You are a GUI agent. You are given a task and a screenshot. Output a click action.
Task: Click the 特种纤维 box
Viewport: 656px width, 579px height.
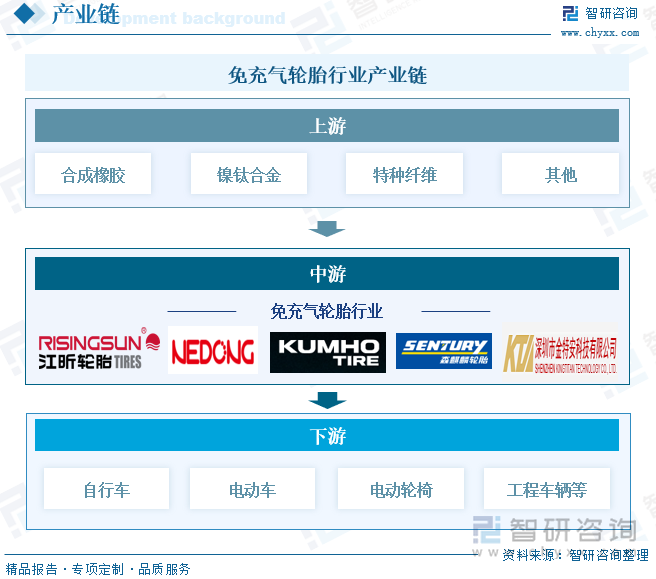[x=405, y=174]
